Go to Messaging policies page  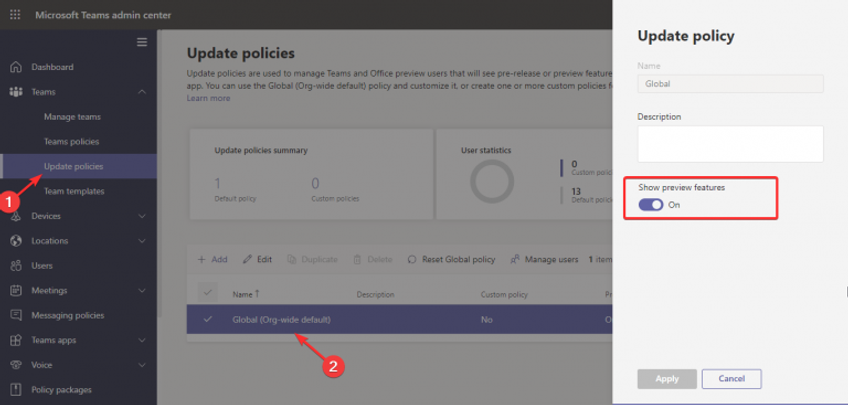click(x=68, y=315)
